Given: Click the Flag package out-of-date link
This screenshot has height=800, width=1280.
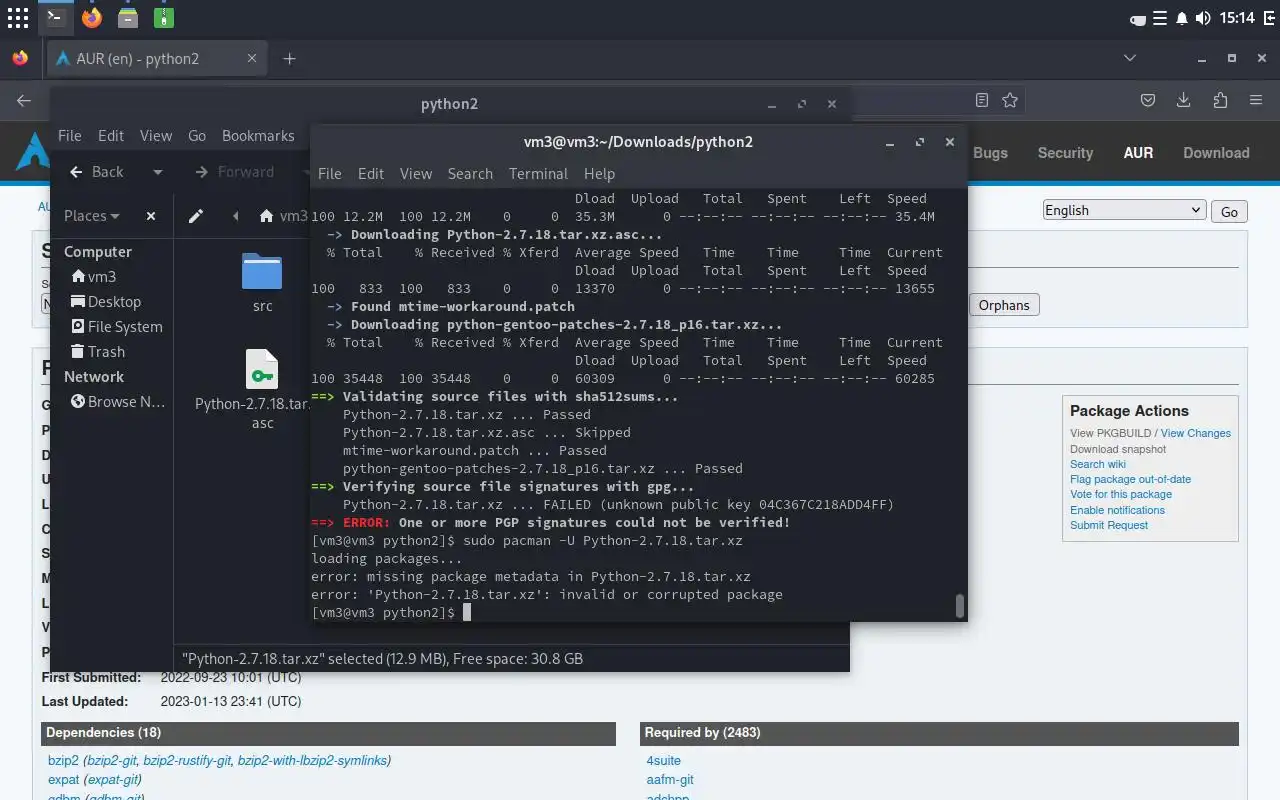Looking at the screenshot, I should click(x=1130, y=479).
